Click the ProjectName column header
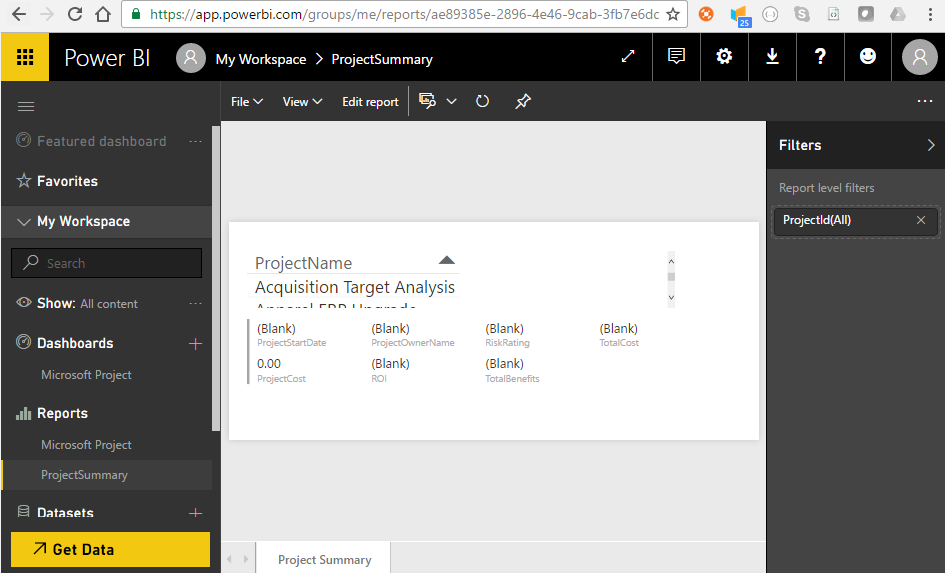This screenshot has height=573, width=945. [x=303, y=263]
